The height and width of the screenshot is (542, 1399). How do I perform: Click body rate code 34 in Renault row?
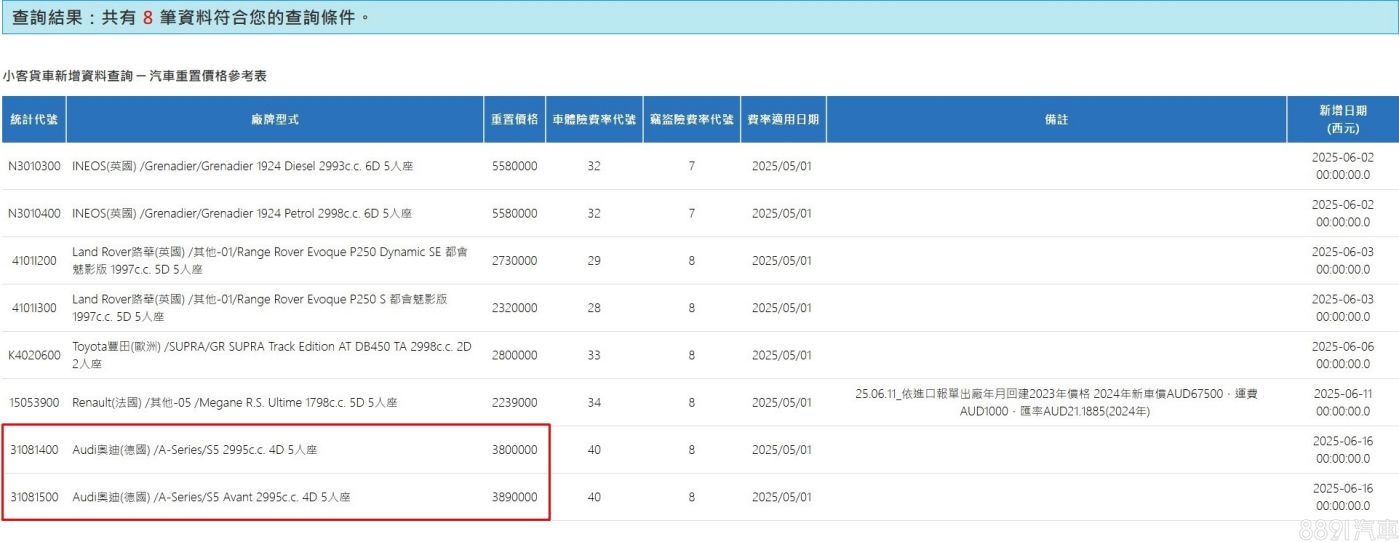[594, 403]
